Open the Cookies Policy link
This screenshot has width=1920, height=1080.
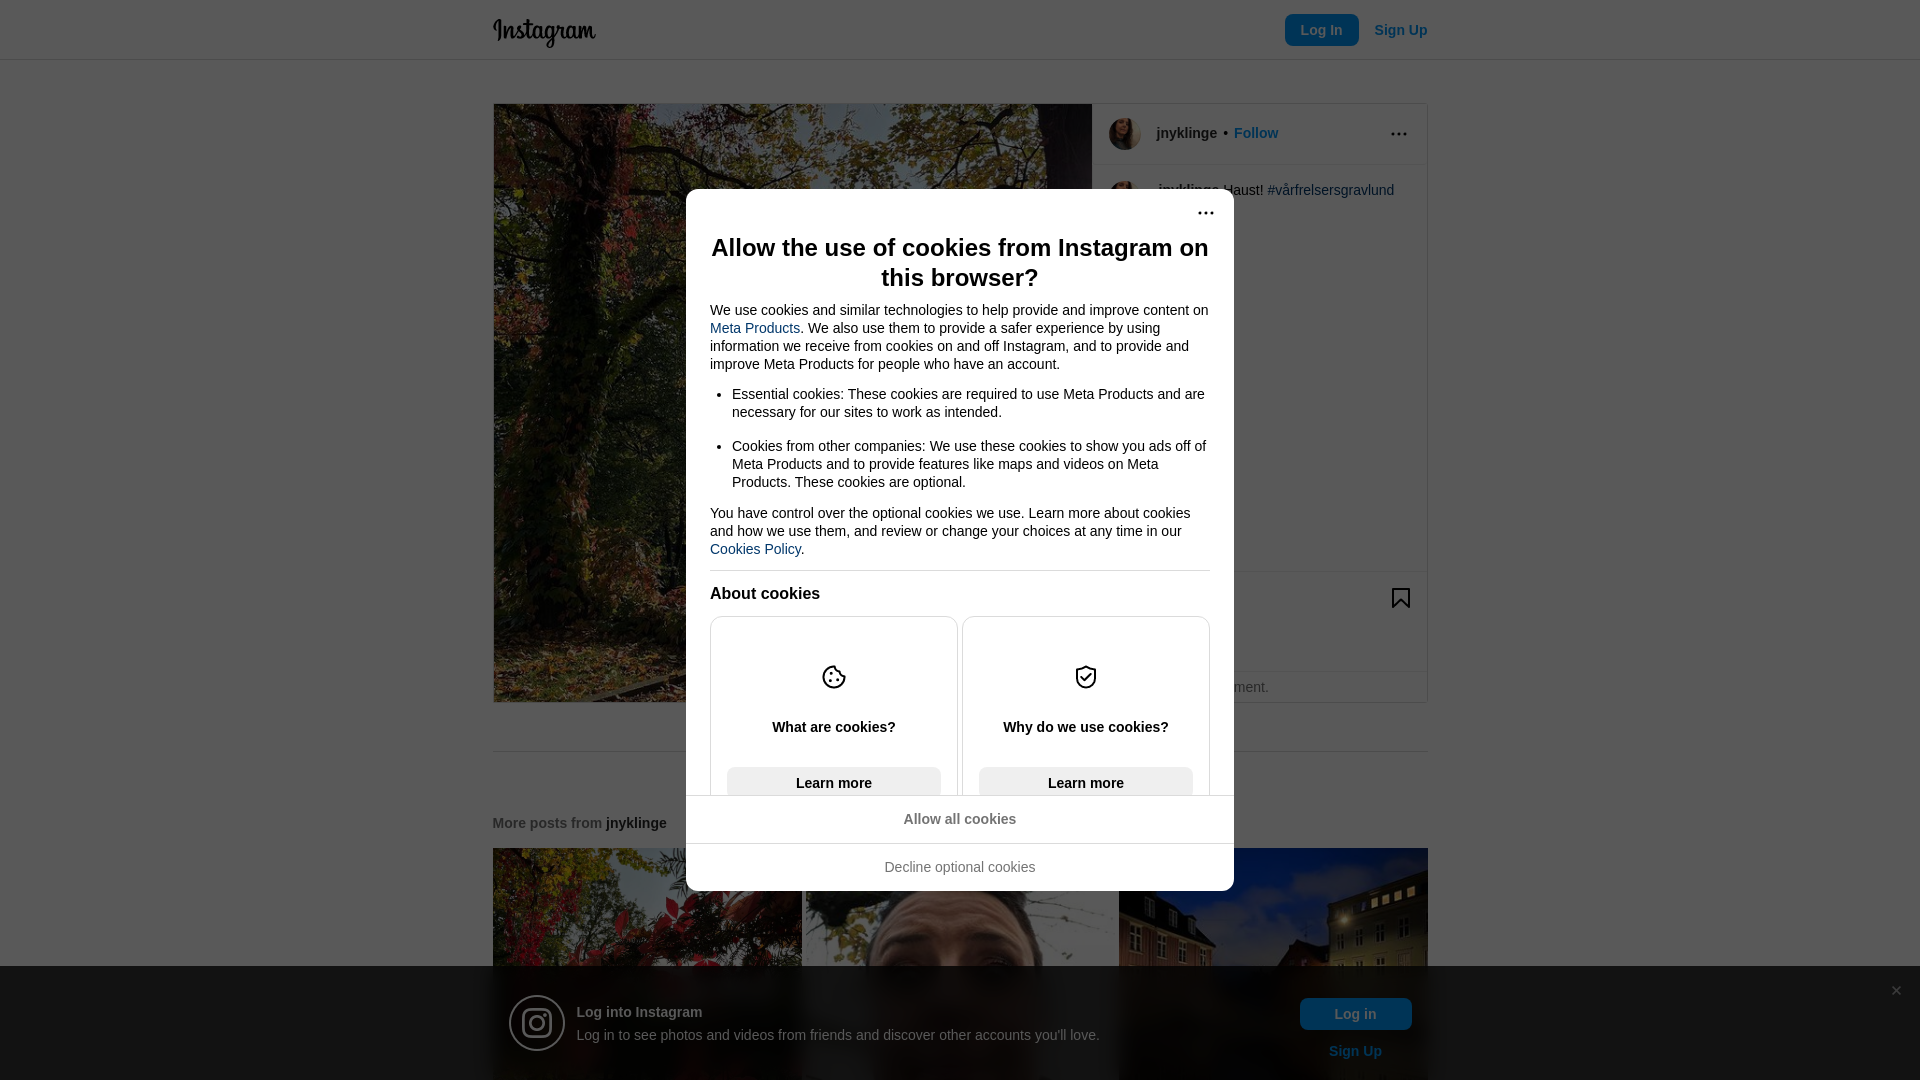click(x=755, y=549)
